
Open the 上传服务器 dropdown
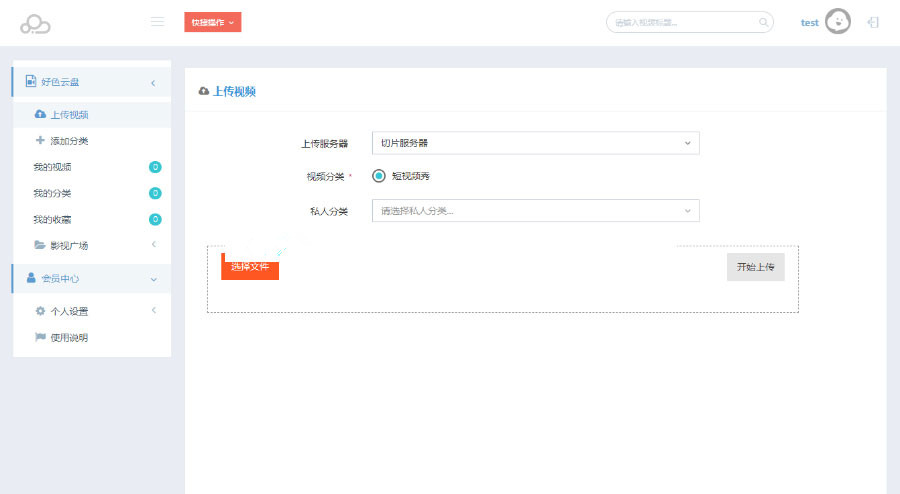click(535, 143)
